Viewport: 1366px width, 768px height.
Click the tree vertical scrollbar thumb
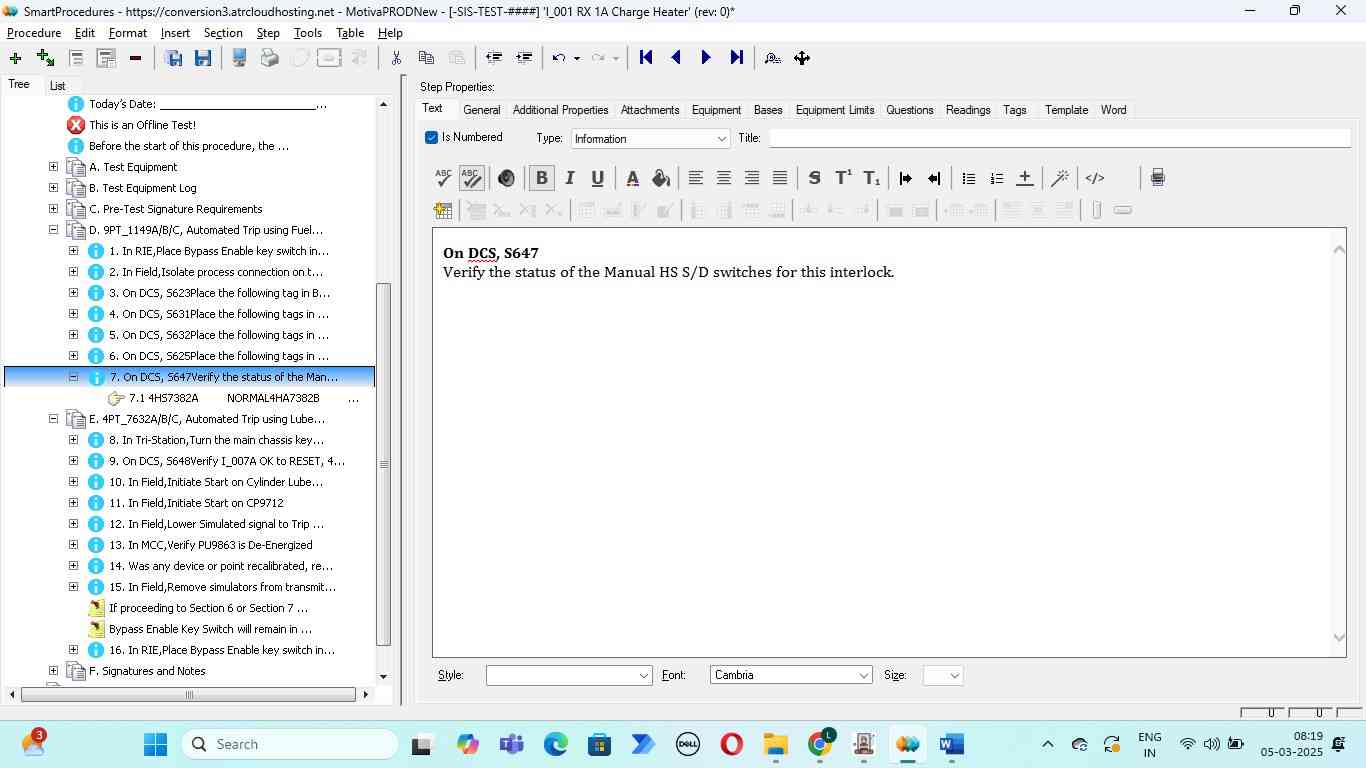383,464
